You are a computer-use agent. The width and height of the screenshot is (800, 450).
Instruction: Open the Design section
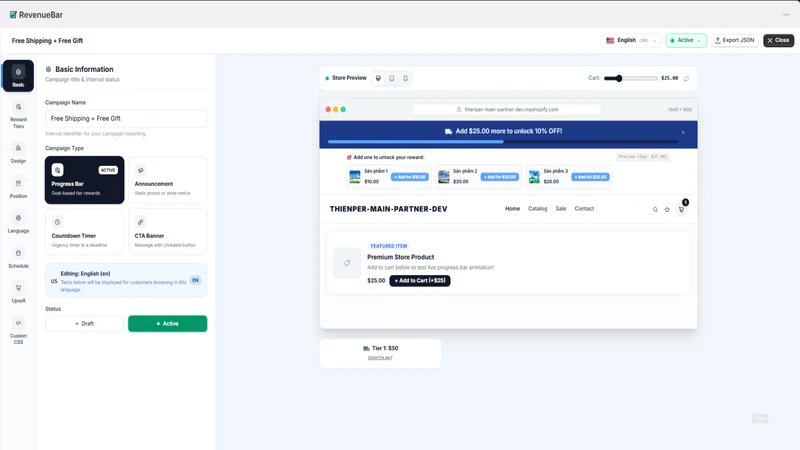tap(18, 153)
